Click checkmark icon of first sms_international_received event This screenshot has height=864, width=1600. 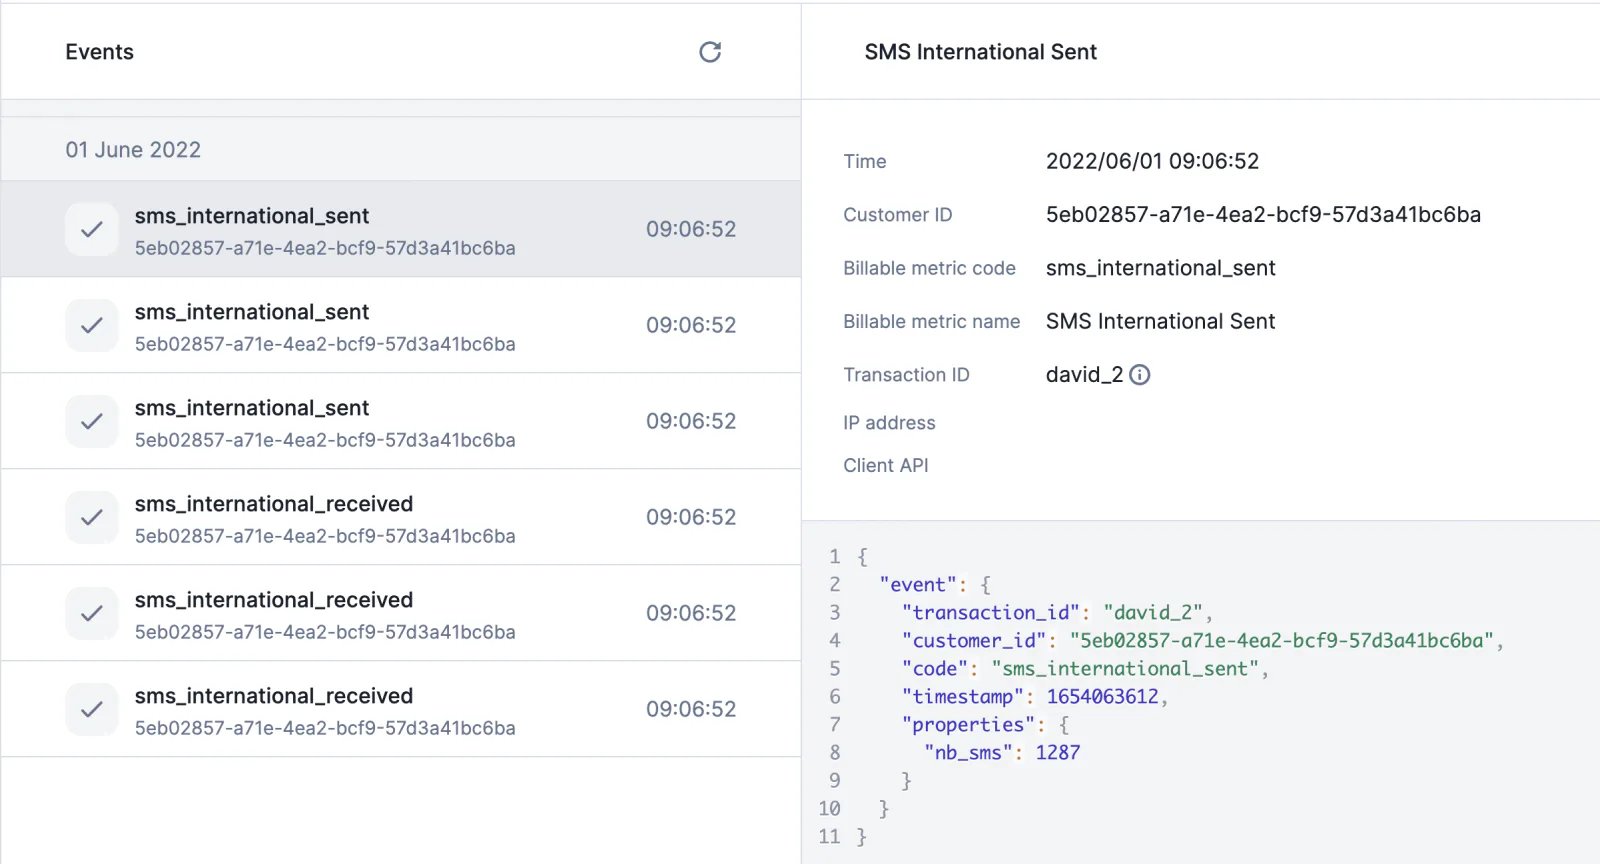[x=92, y=517]
